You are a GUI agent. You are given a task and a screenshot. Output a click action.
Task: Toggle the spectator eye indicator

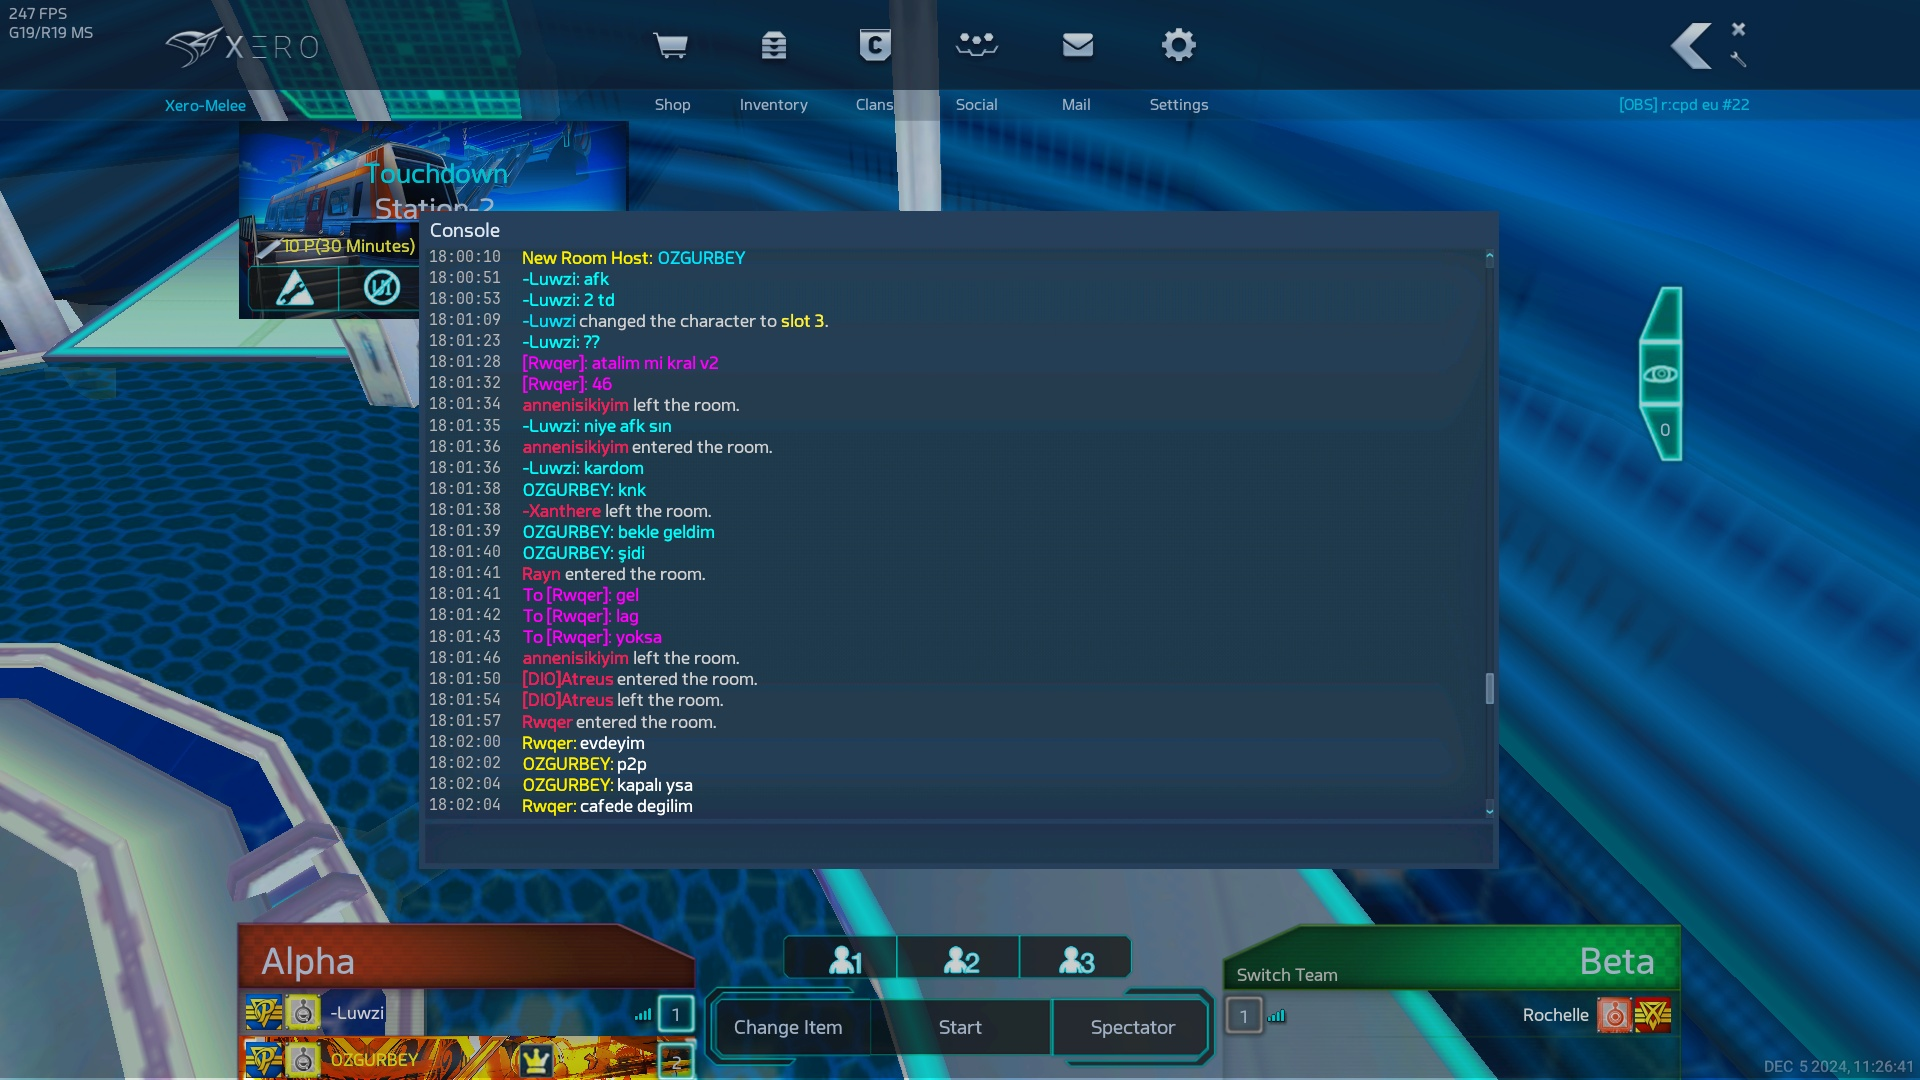(x=1661, y=374)
